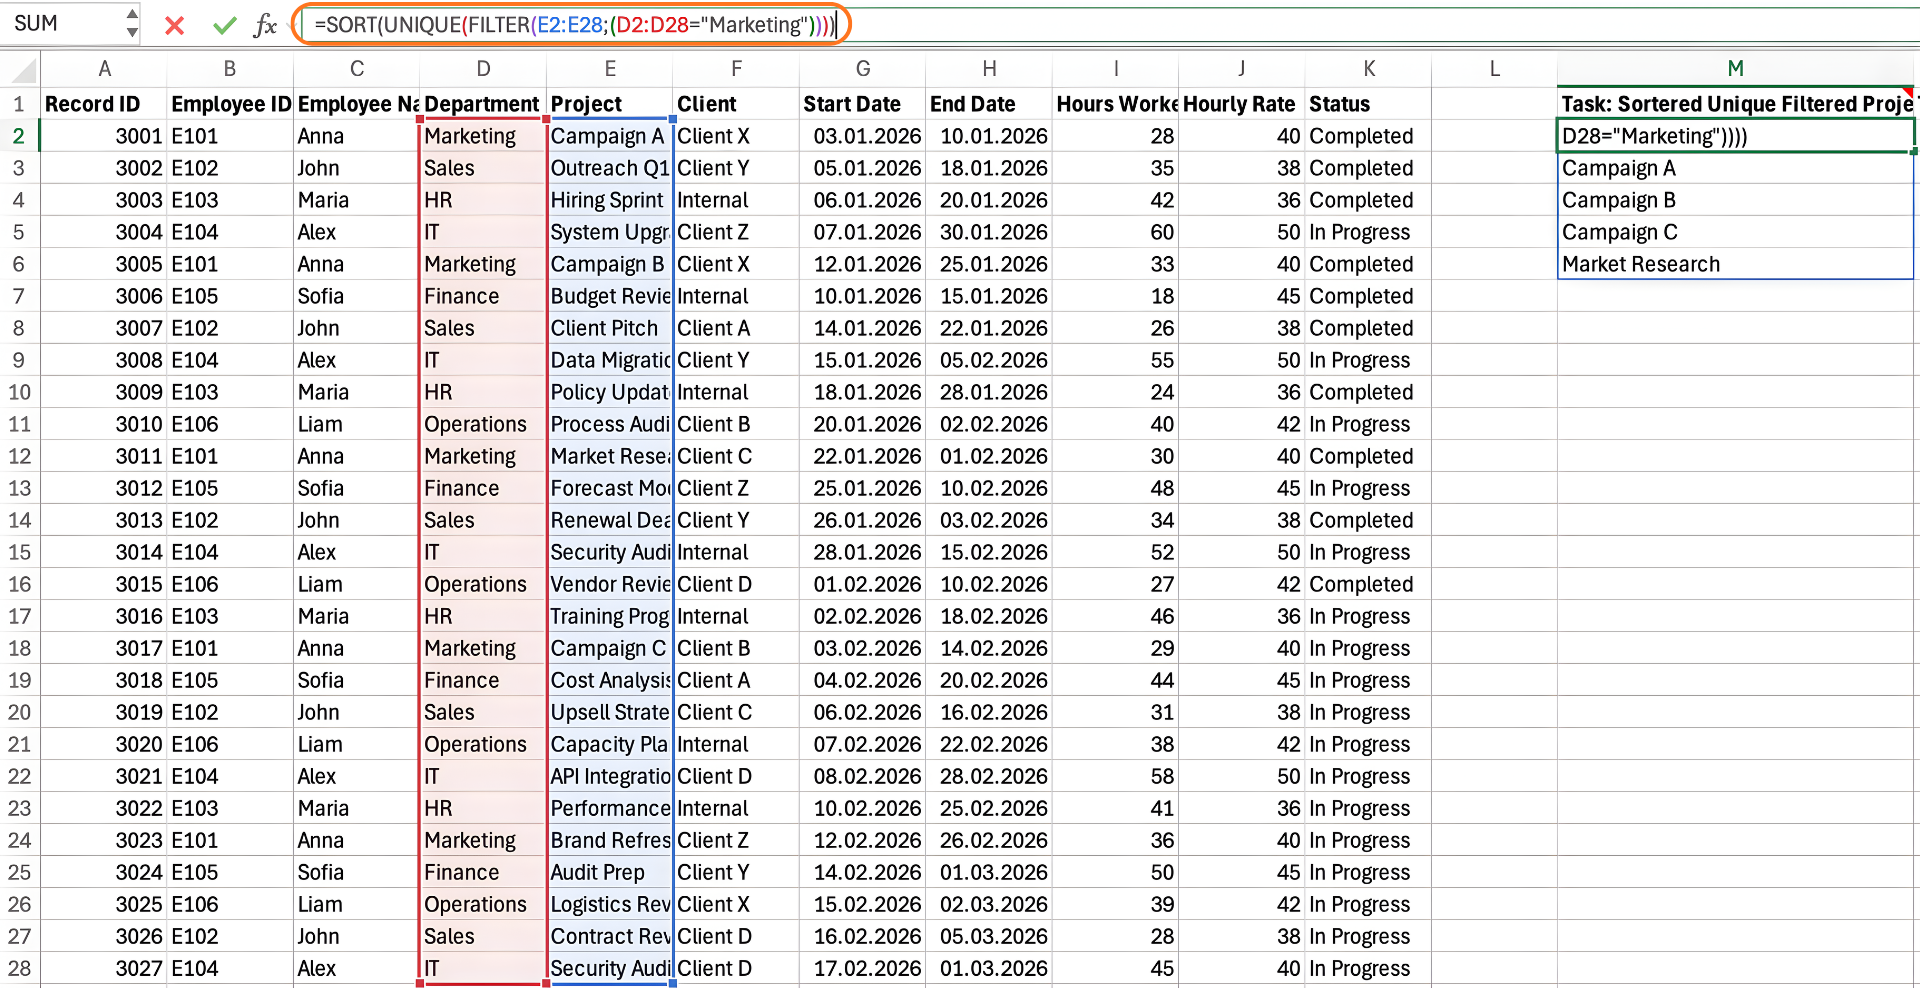
Task: Select the Status header cell
Action: tap(1367, 104)
